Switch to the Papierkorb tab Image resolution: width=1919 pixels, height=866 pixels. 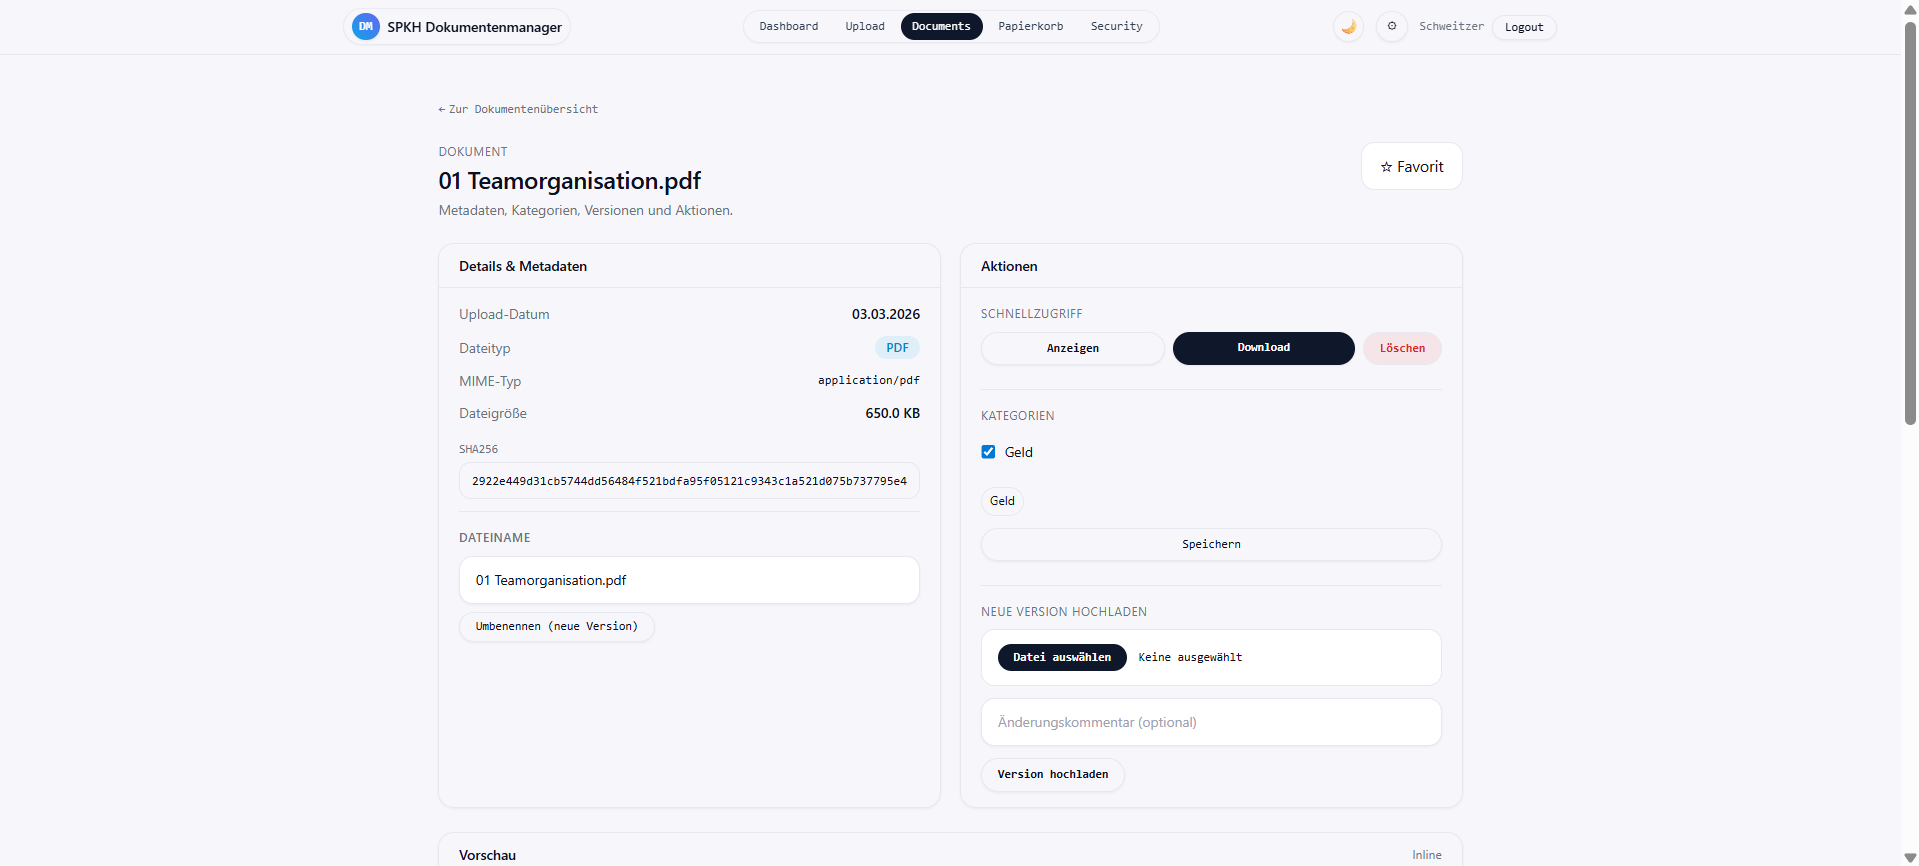(x=1030, y=27)
